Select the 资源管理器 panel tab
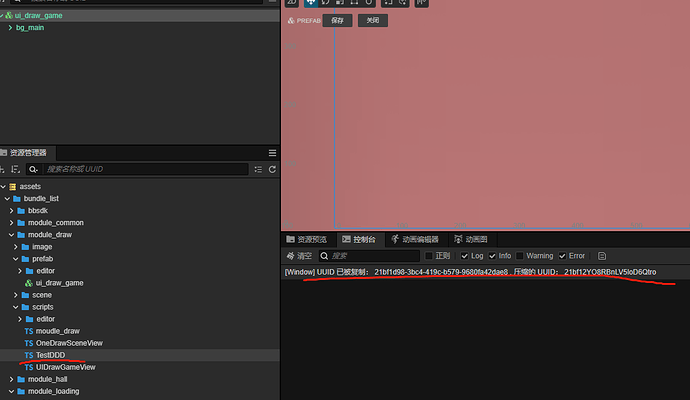Screen dimensions: 690x400 click(x=27, y=153)
